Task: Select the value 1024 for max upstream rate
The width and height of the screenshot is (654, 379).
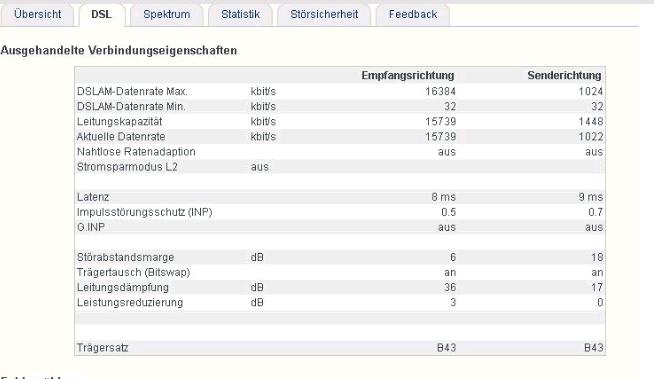Action: [x=591, y=91]
